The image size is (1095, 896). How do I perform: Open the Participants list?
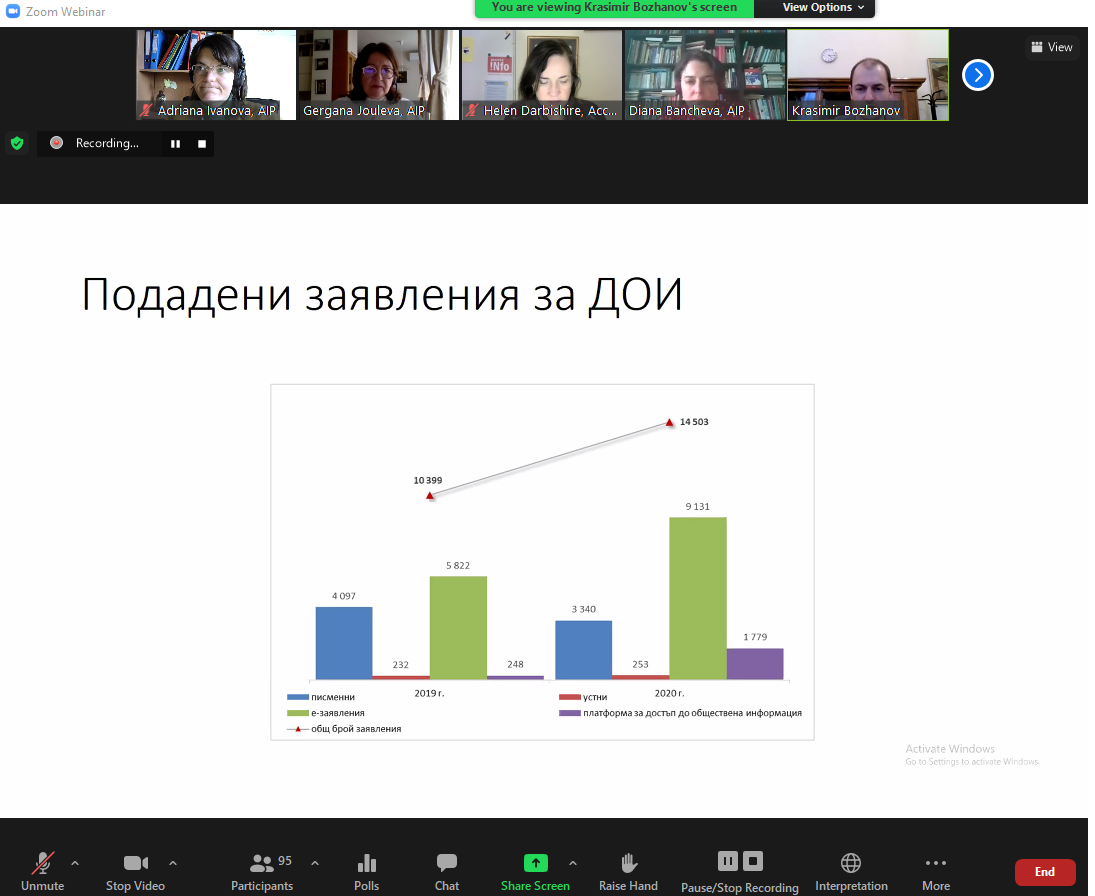click(263, 870)
